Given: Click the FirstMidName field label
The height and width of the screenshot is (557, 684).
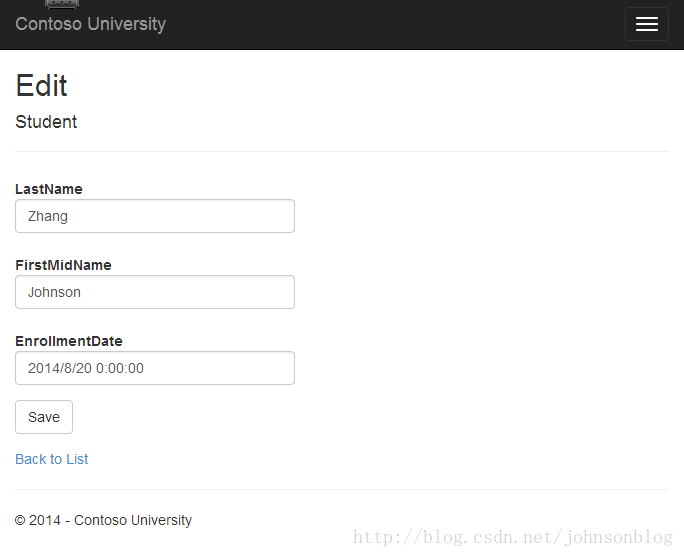Looking at the screenshot, I should tap(63, 265).
